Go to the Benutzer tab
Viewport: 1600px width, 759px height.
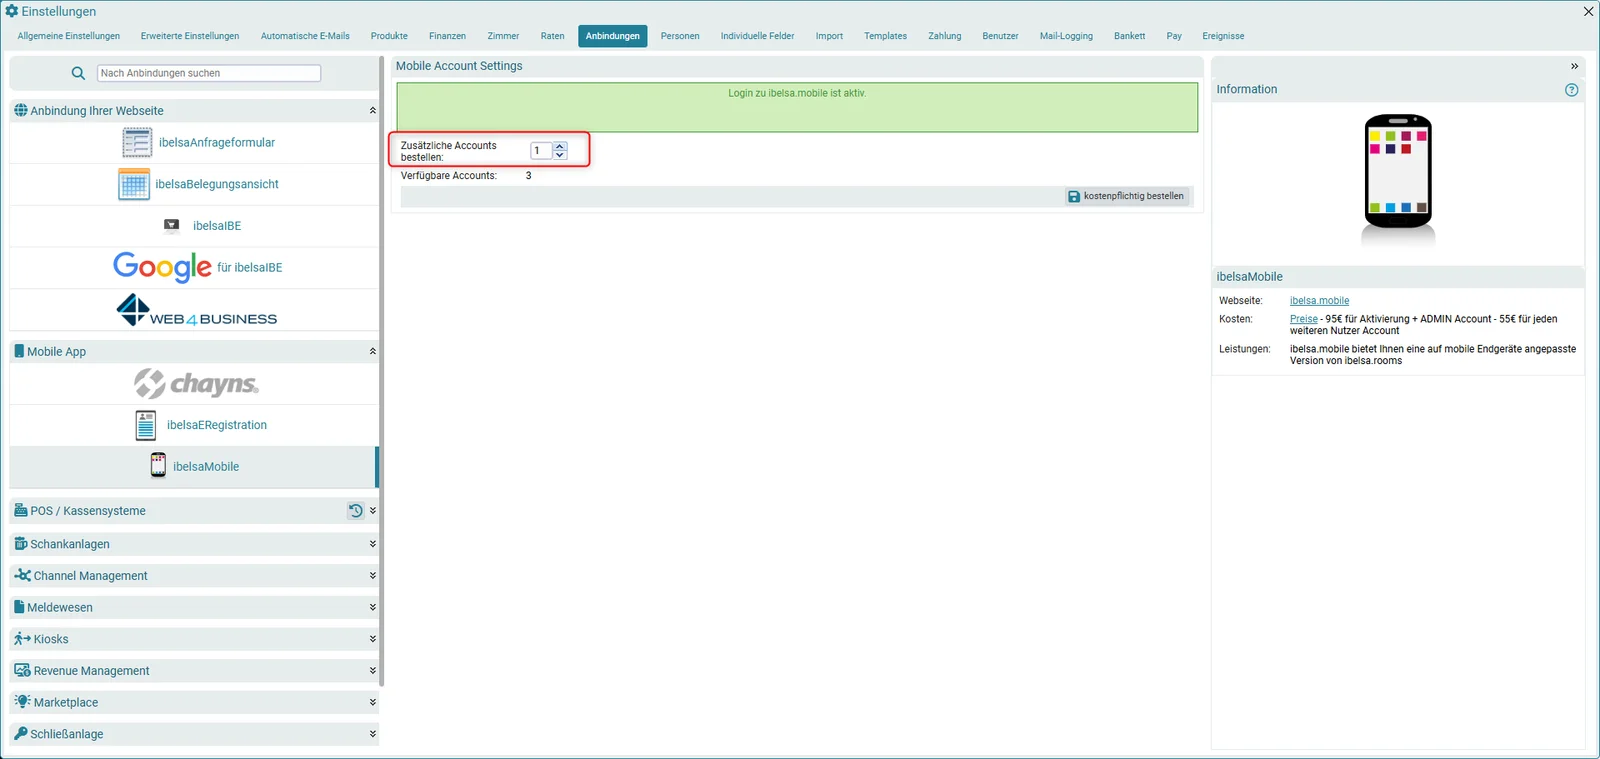coord(1000,36)
